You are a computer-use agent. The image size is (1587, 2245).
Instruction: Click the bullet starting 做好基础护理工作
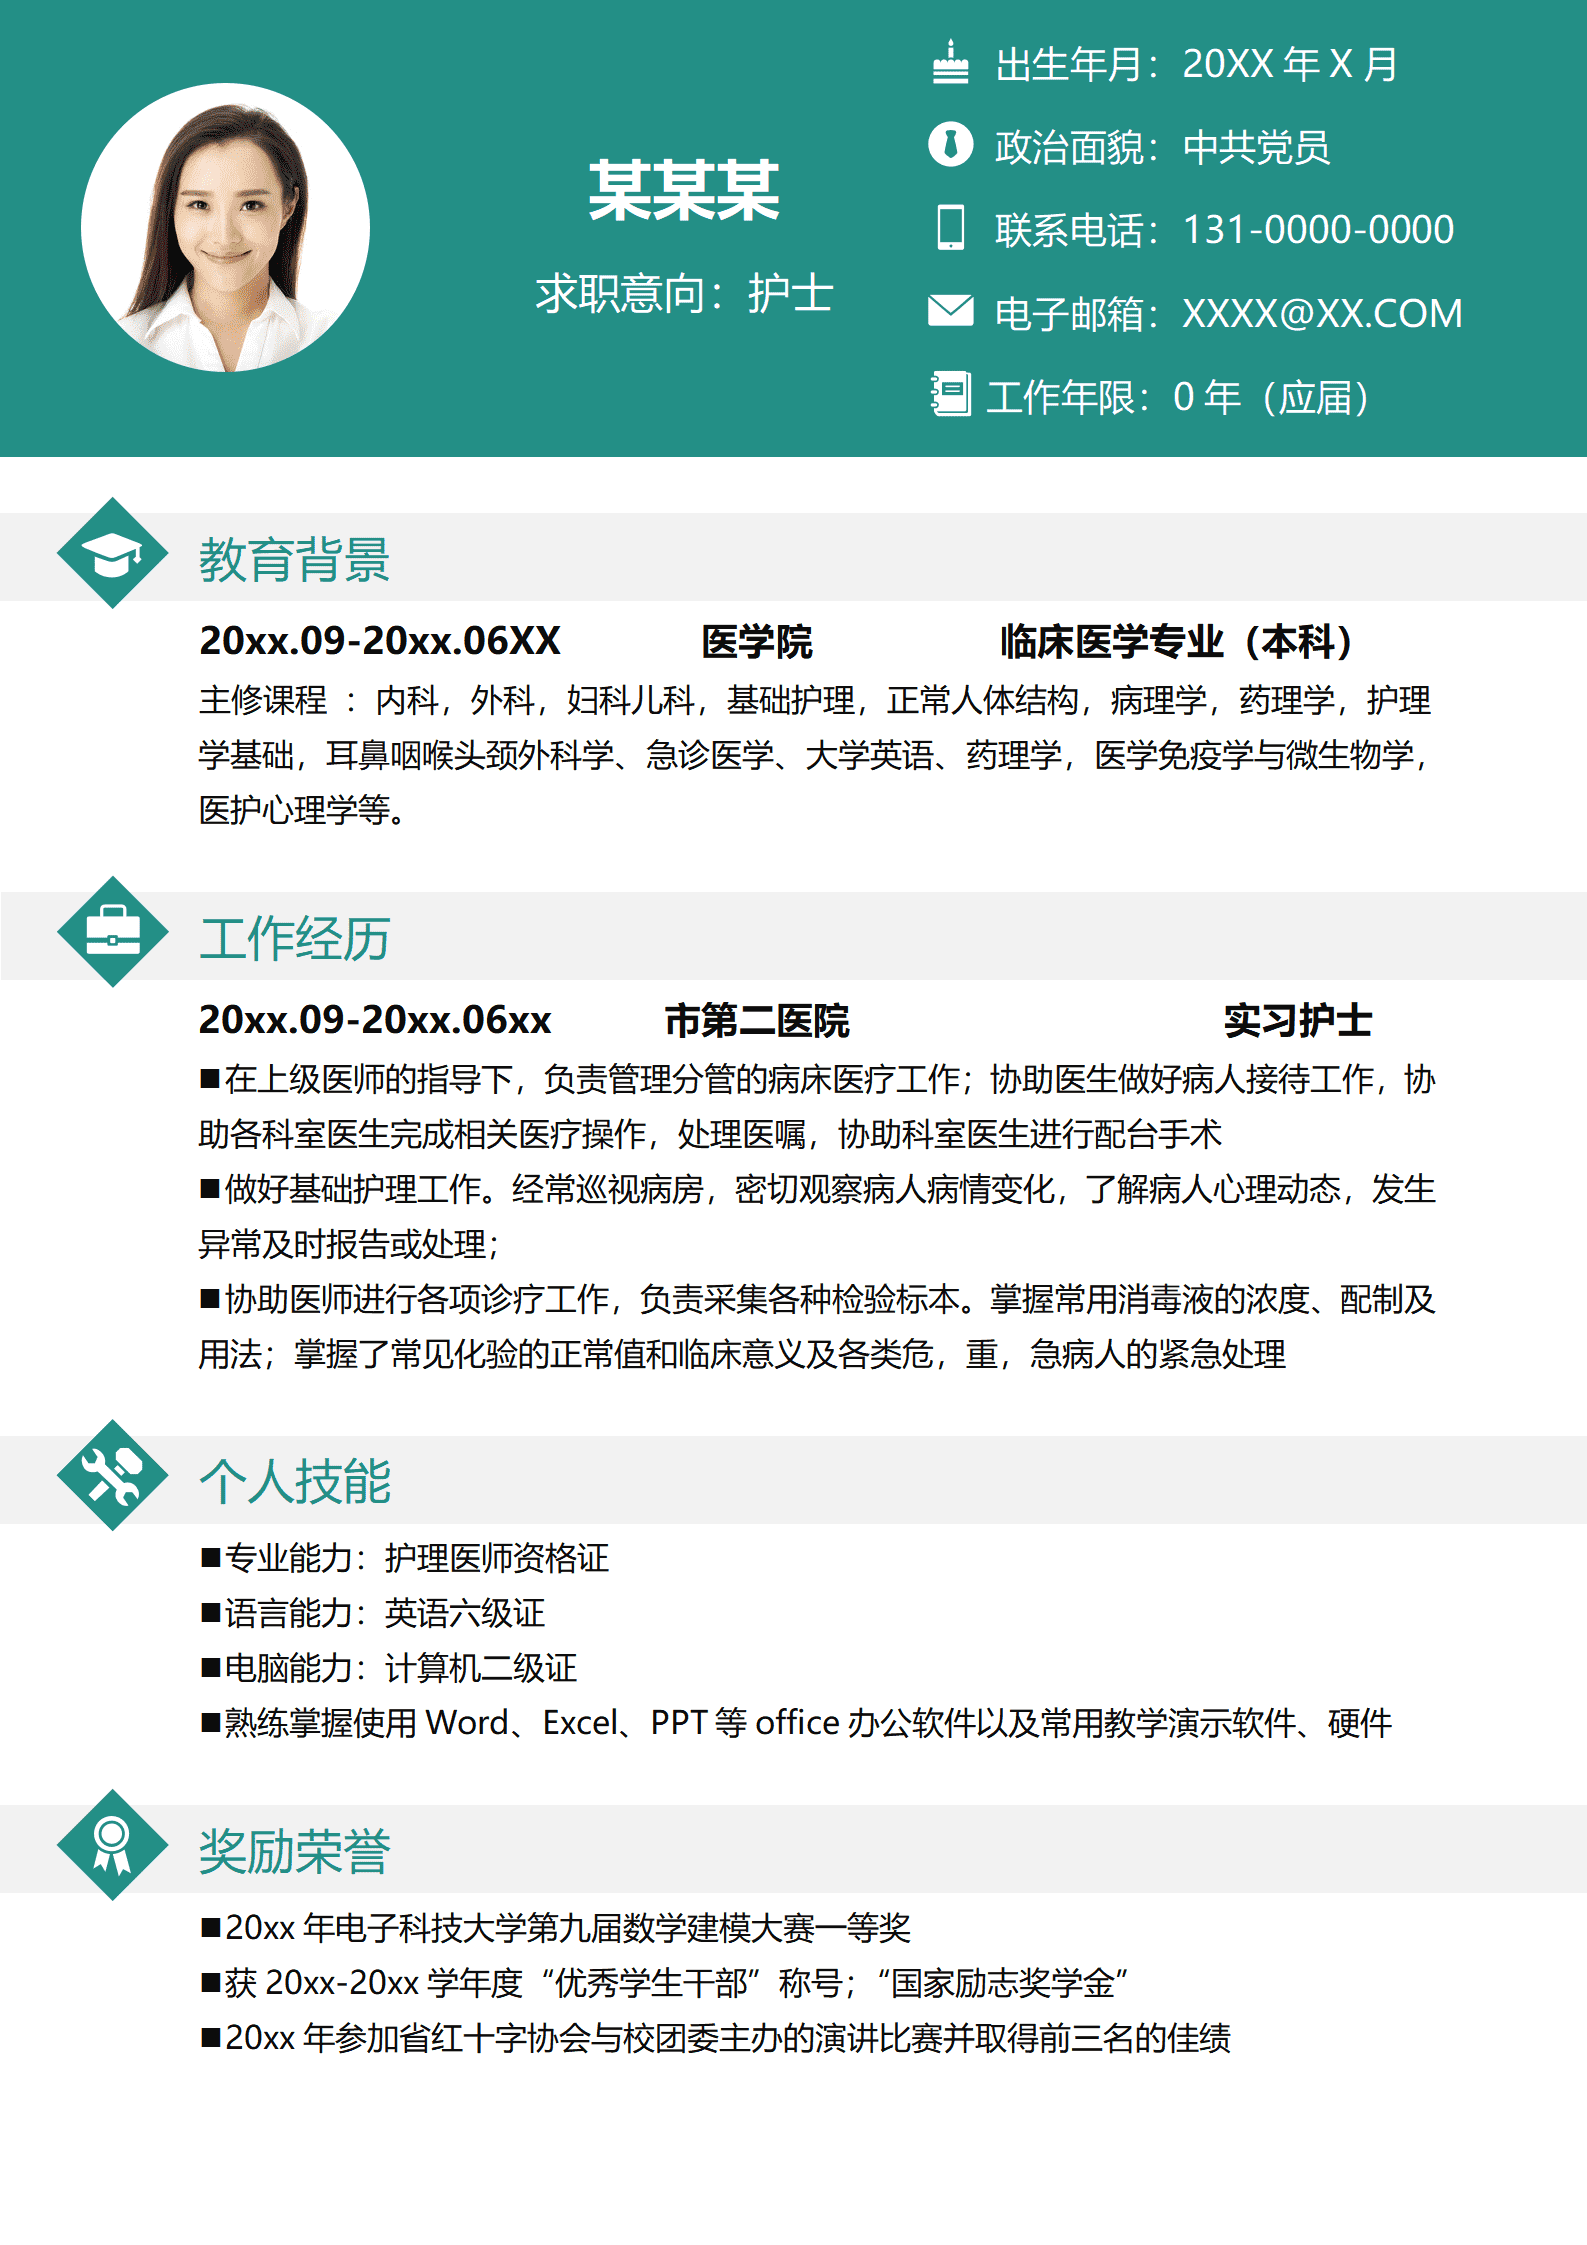[x=818, y=1189]
